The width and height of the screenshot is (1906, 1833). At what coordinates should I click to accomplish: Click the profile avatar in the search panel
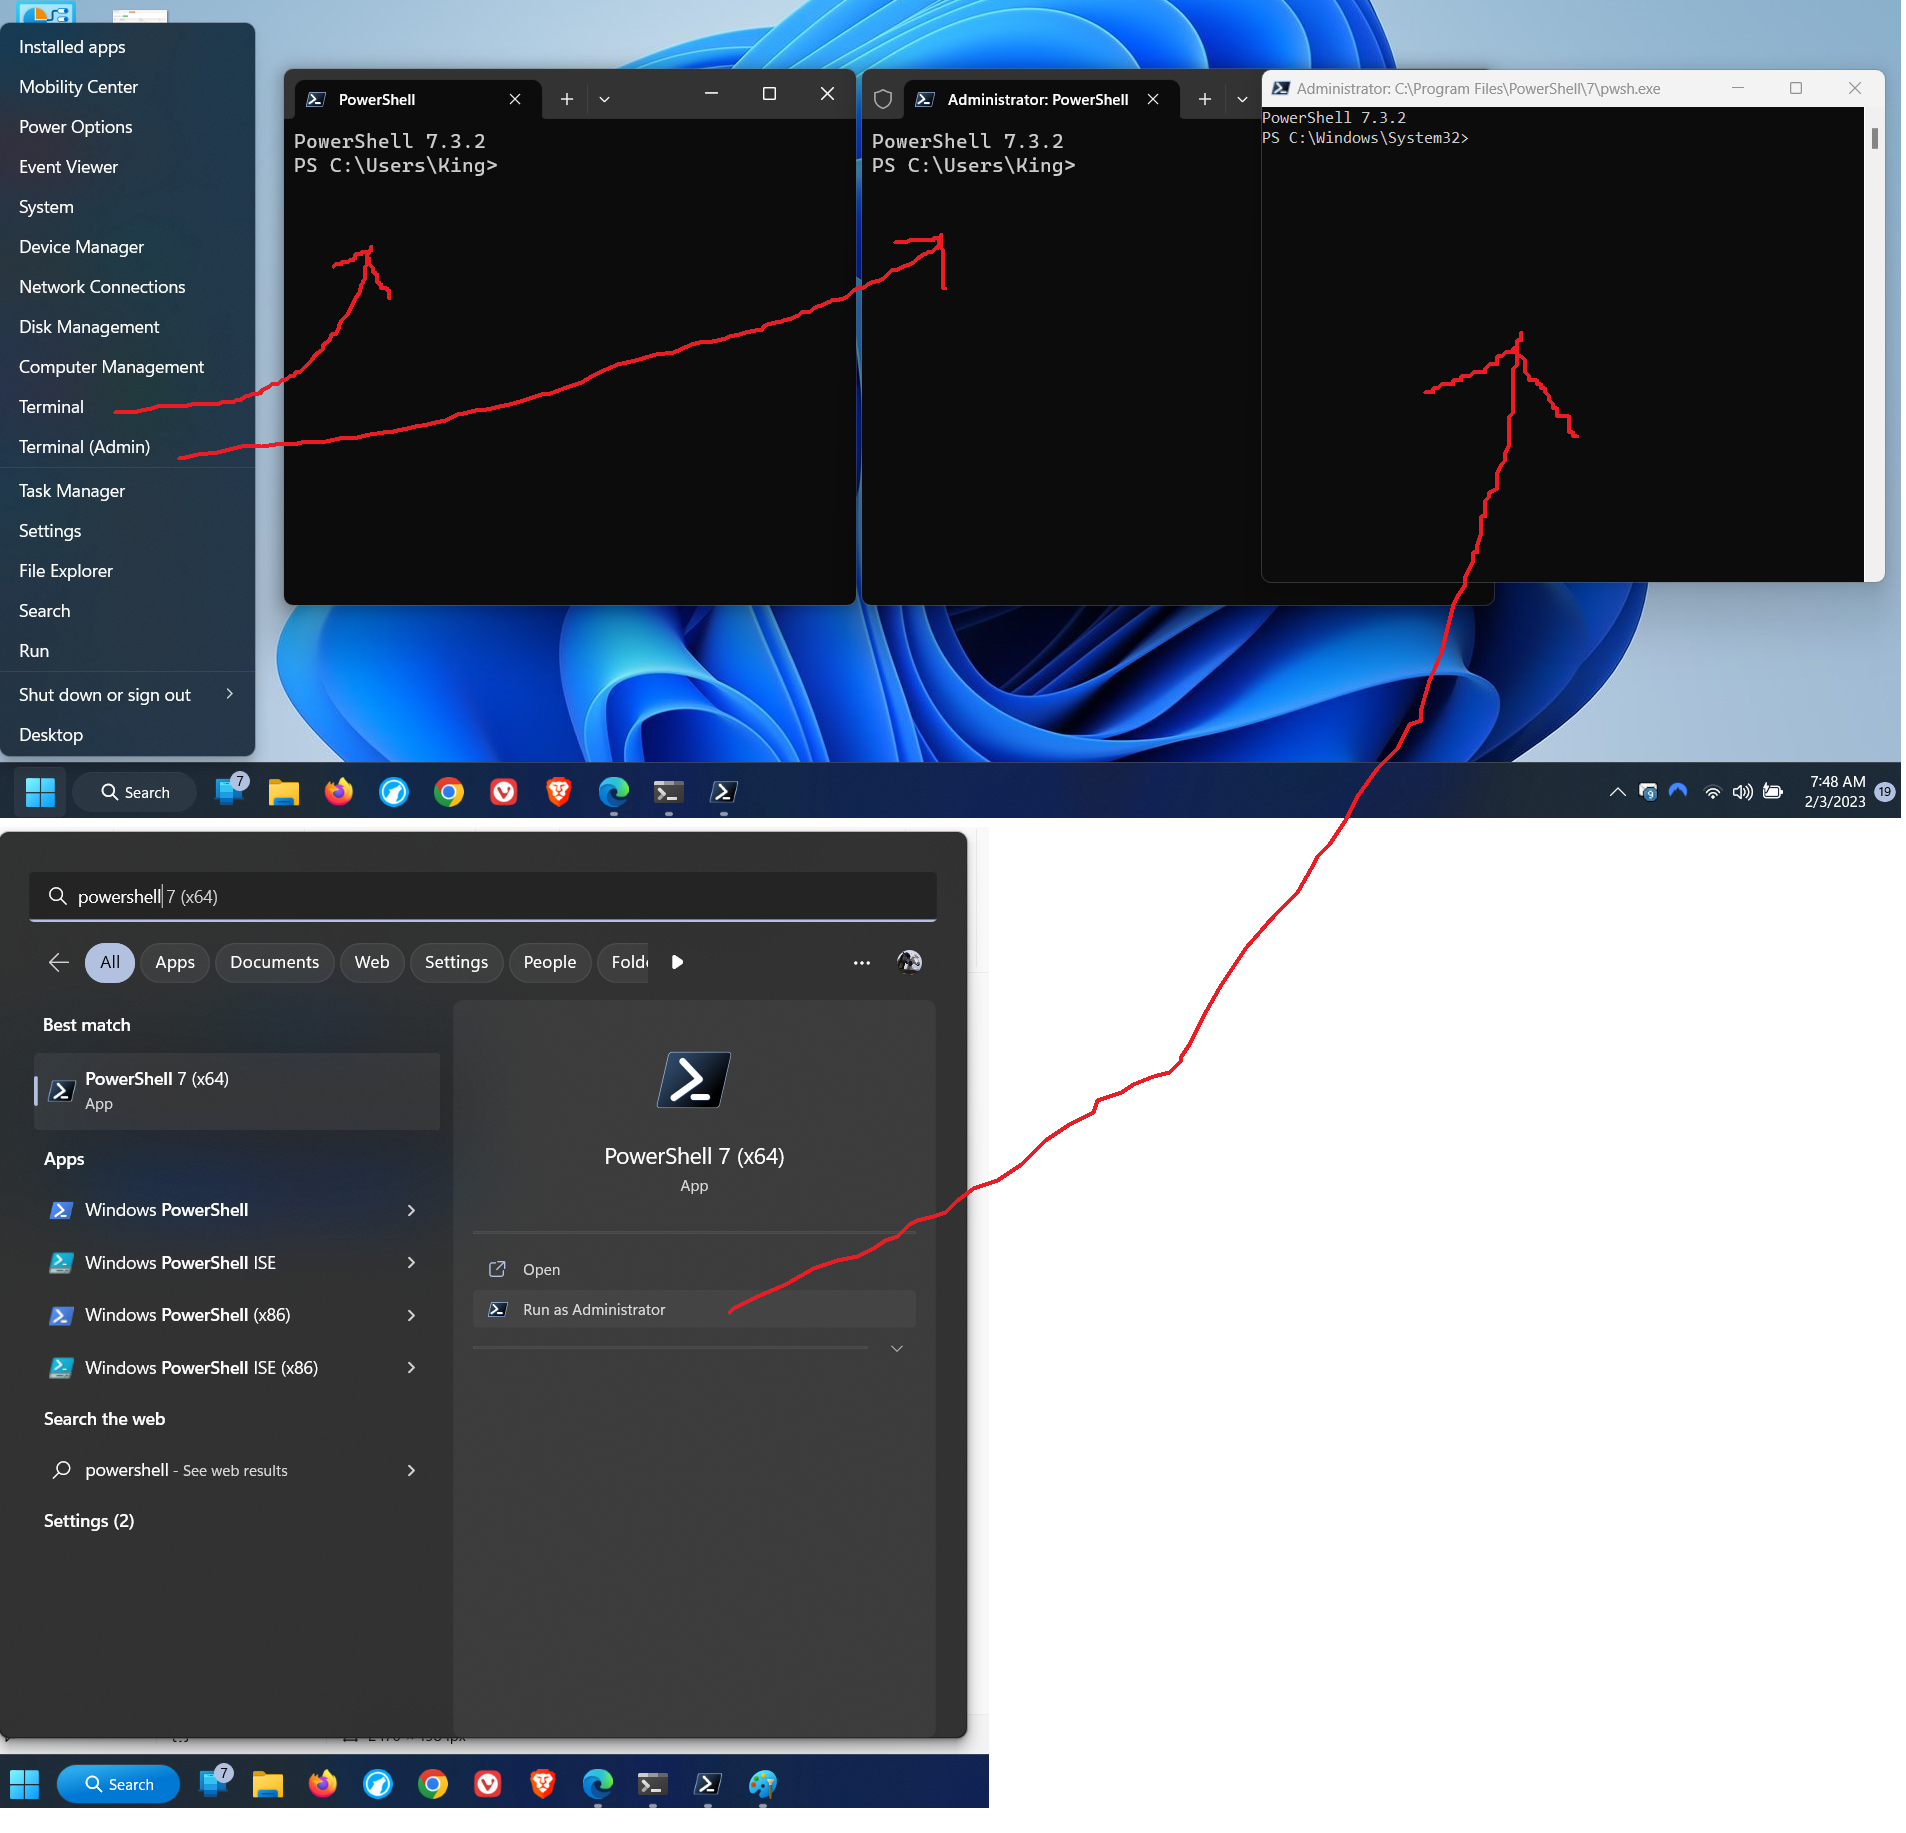pos(909,962)
